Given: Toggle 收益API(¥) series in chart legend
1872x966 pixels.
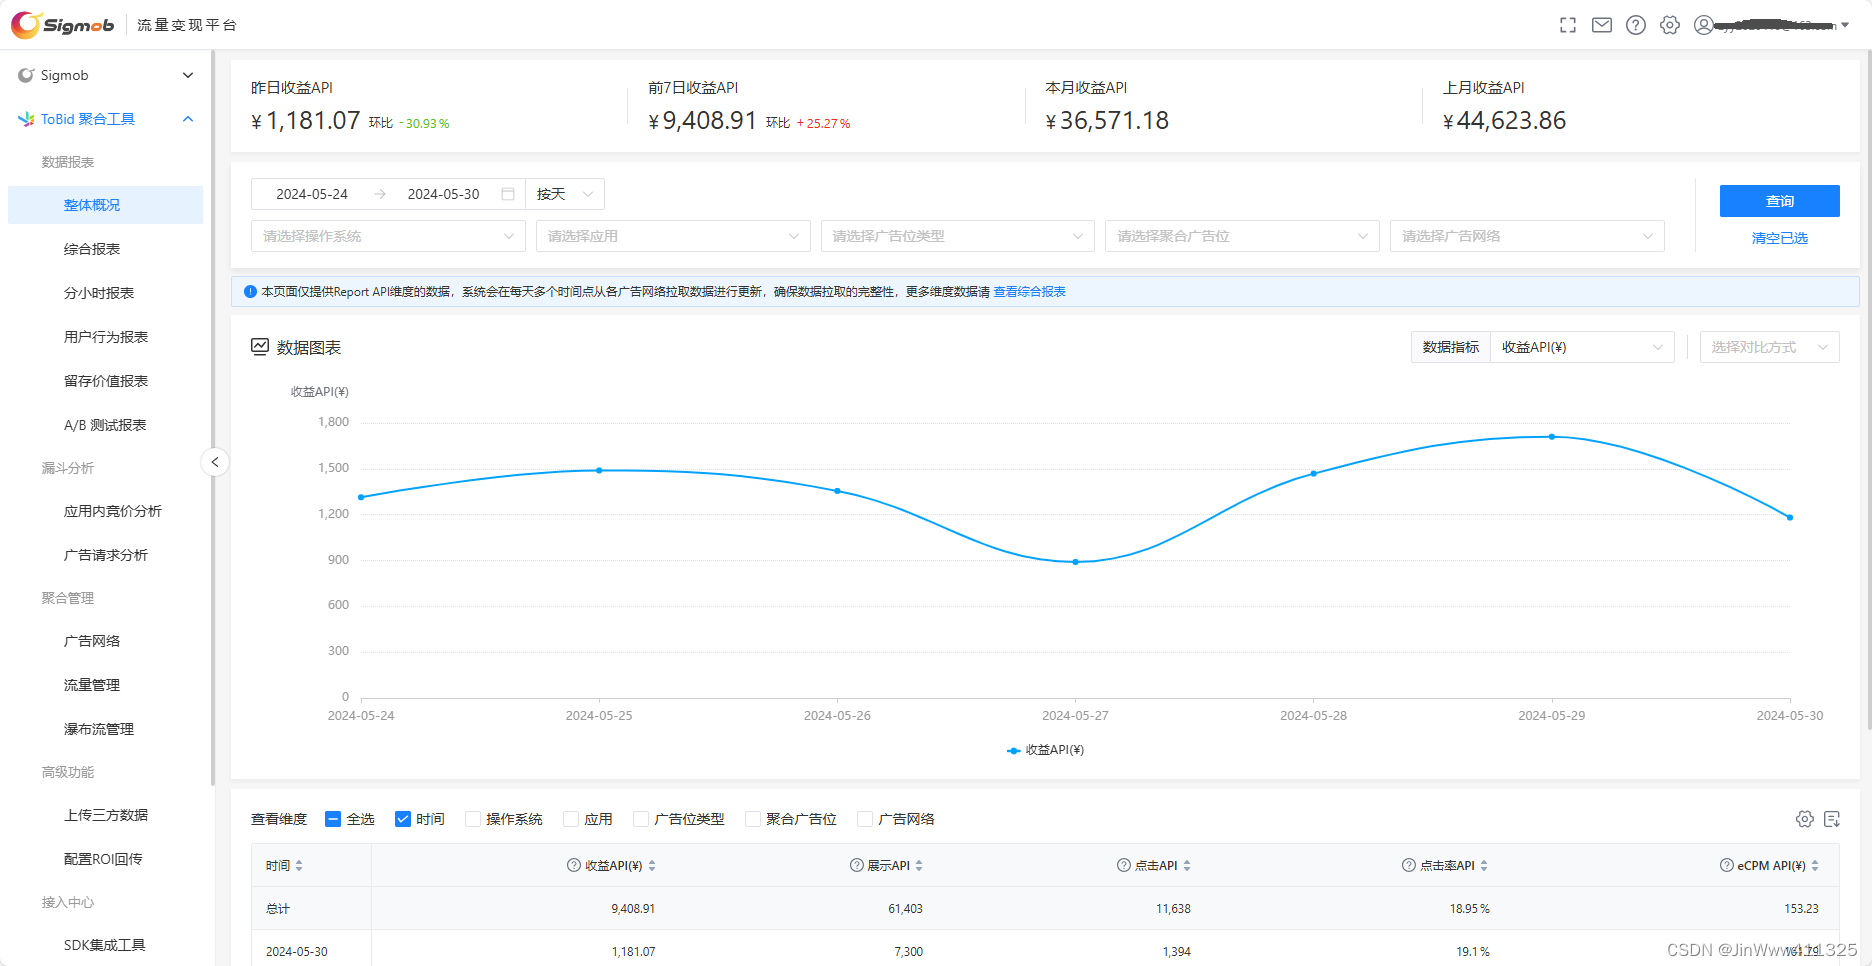Looking at the screenshot, I should [x=1045, y=750].
